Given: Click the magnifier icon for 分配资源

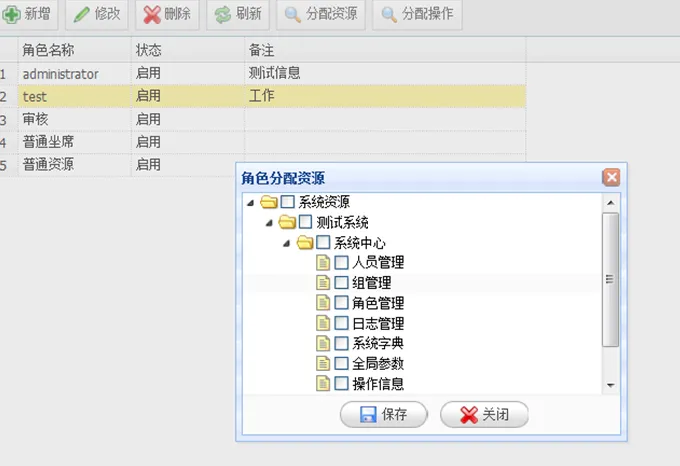Looking at the screenshot, I should 293,14.
